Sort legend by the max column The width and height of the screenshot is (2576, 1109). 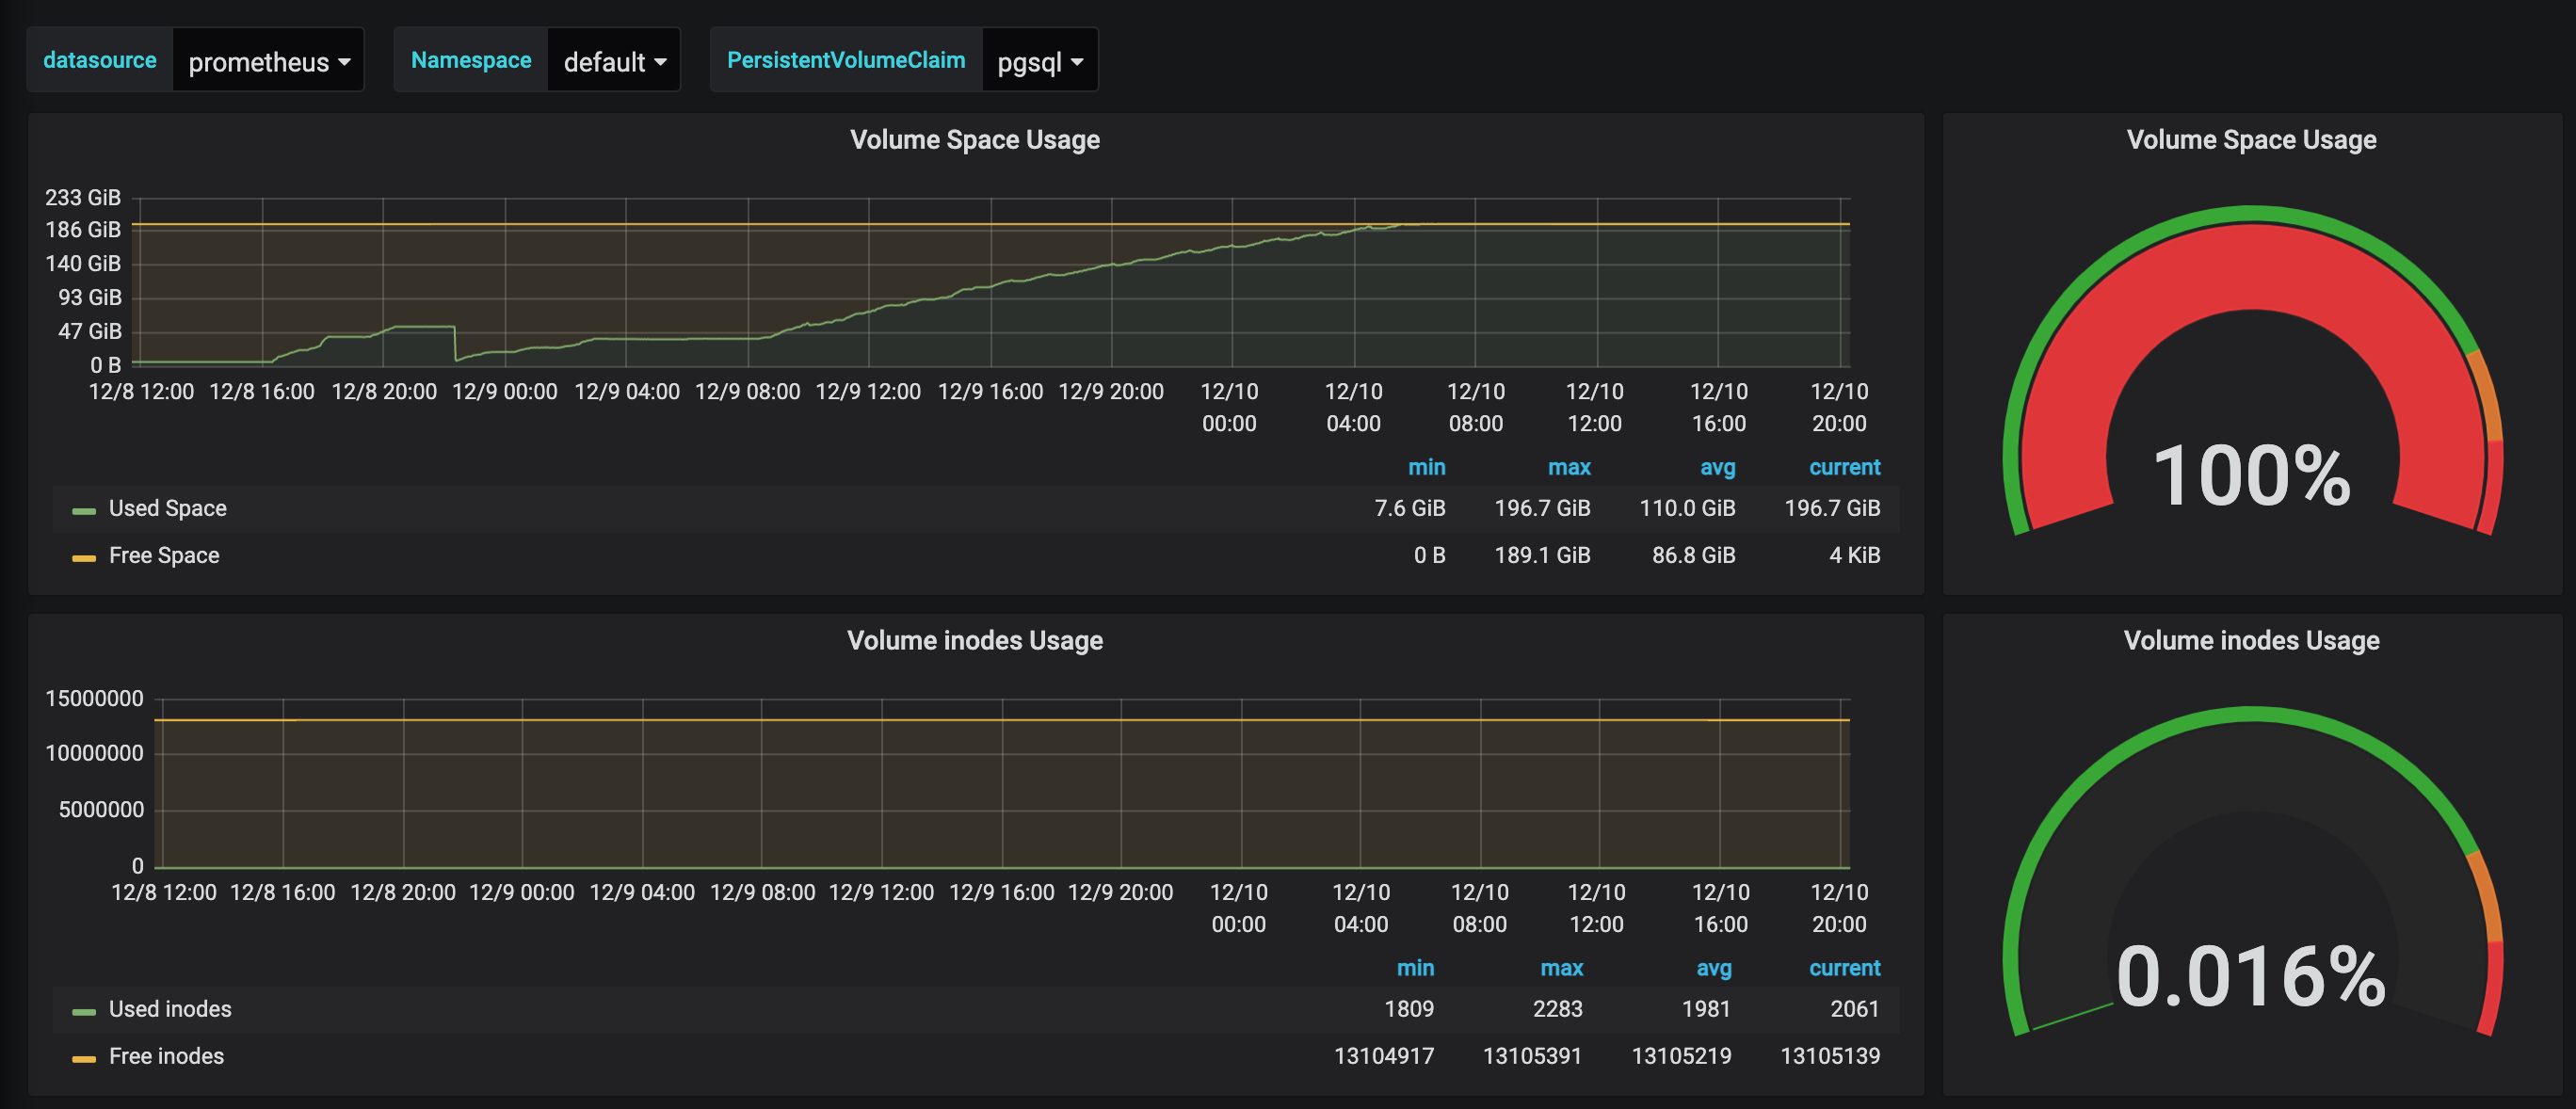tap(1570, 467)
